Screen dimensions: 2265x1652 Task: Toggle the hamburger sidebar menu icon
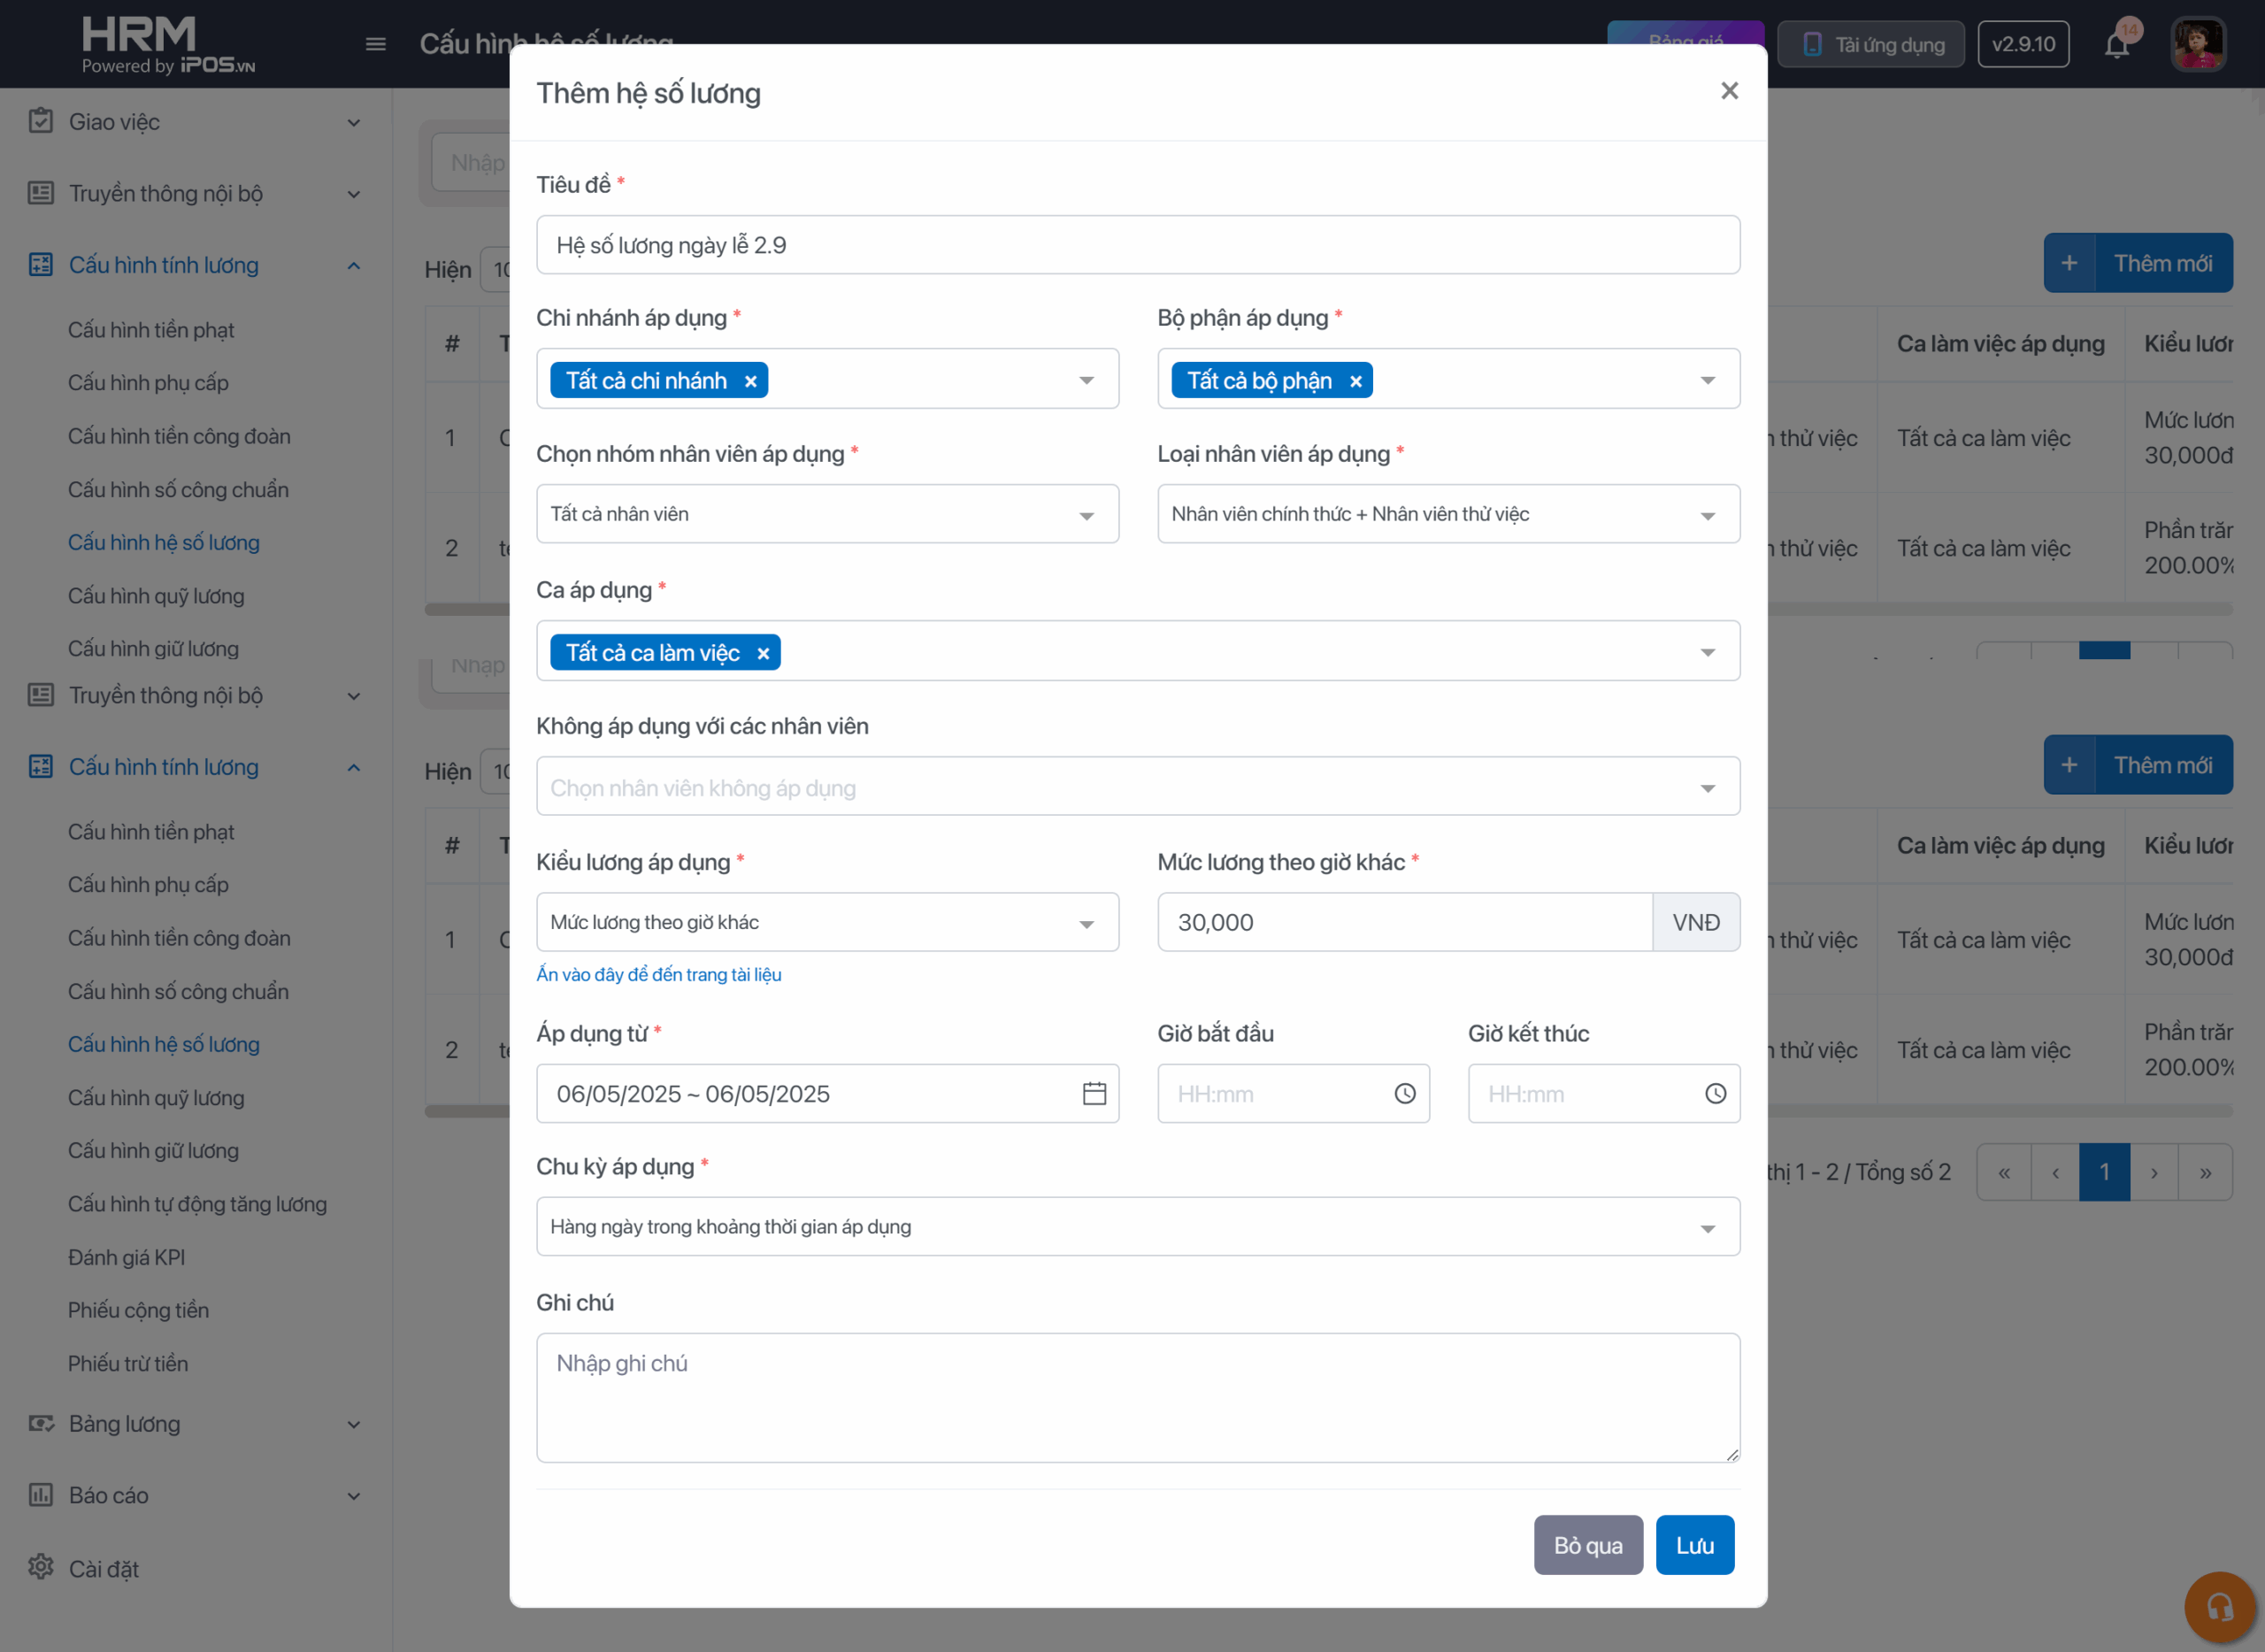coord(376,44)
